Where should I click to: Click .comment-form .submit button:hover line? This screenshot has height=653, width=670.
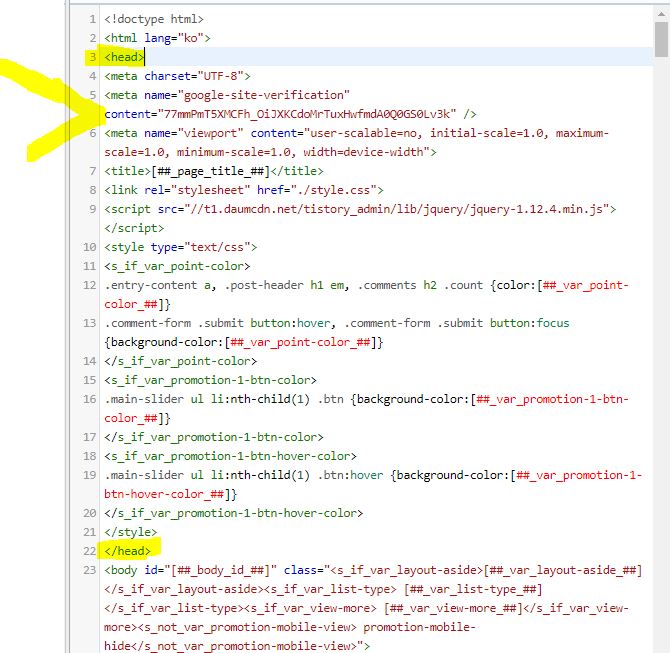(337, 323)
